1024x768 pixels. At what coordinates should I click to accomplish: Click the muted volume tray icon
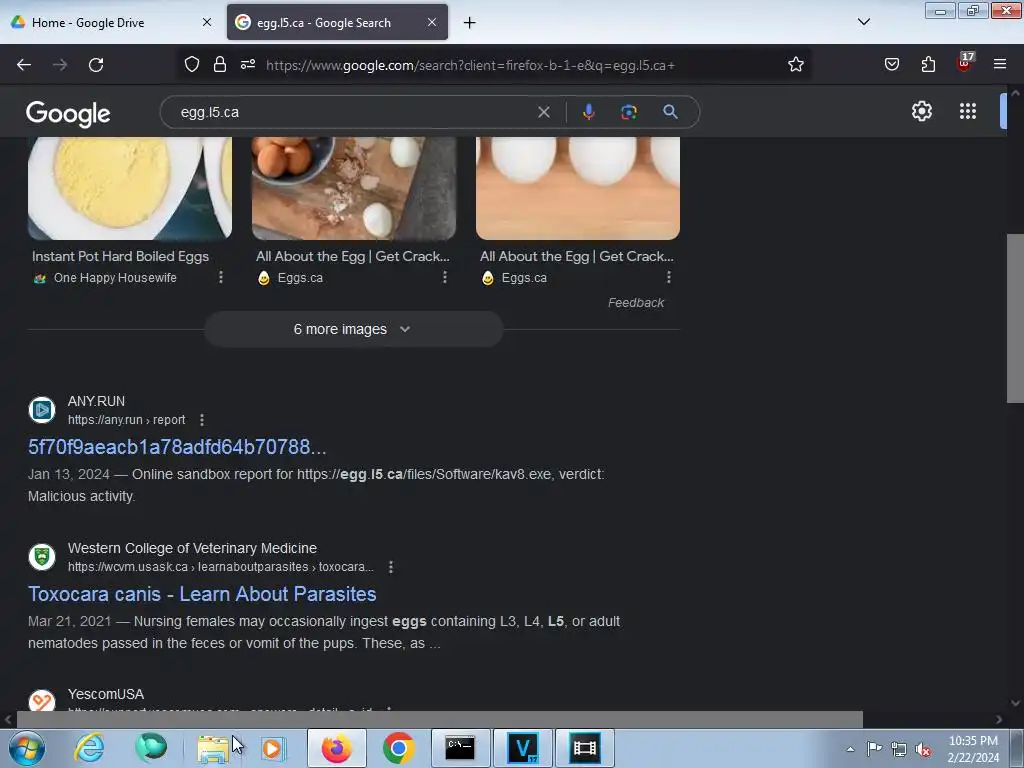[x=923, y=749]
